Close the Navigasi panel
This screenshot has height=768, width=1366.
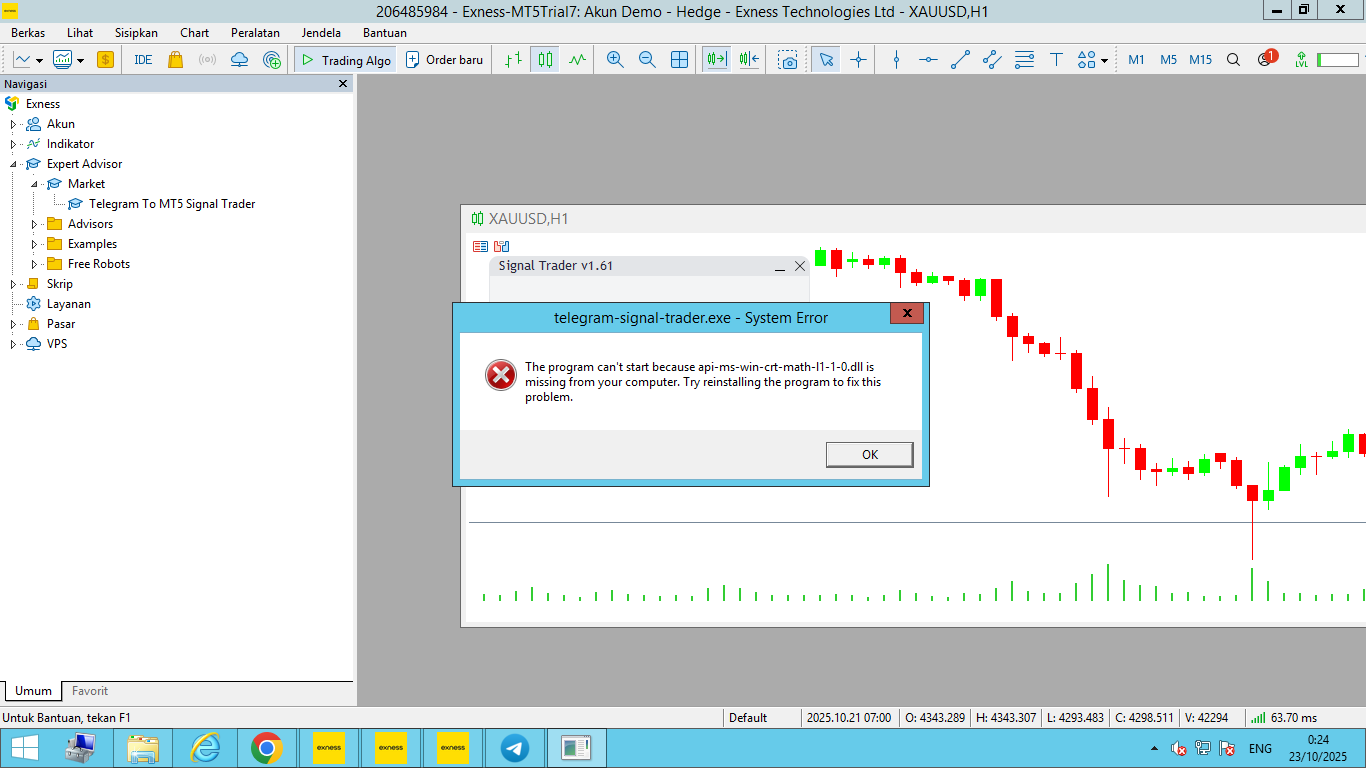(343, 84)
